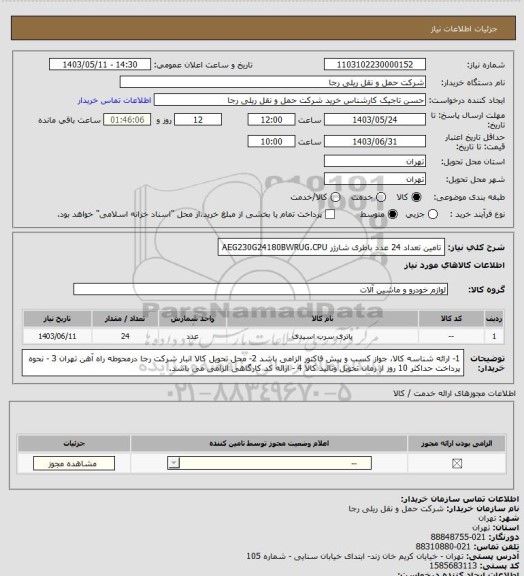Image resolution: width=524 pixels, height=576 pixels.
Task: Click the واحد شمارش column header
Action: 193,318
